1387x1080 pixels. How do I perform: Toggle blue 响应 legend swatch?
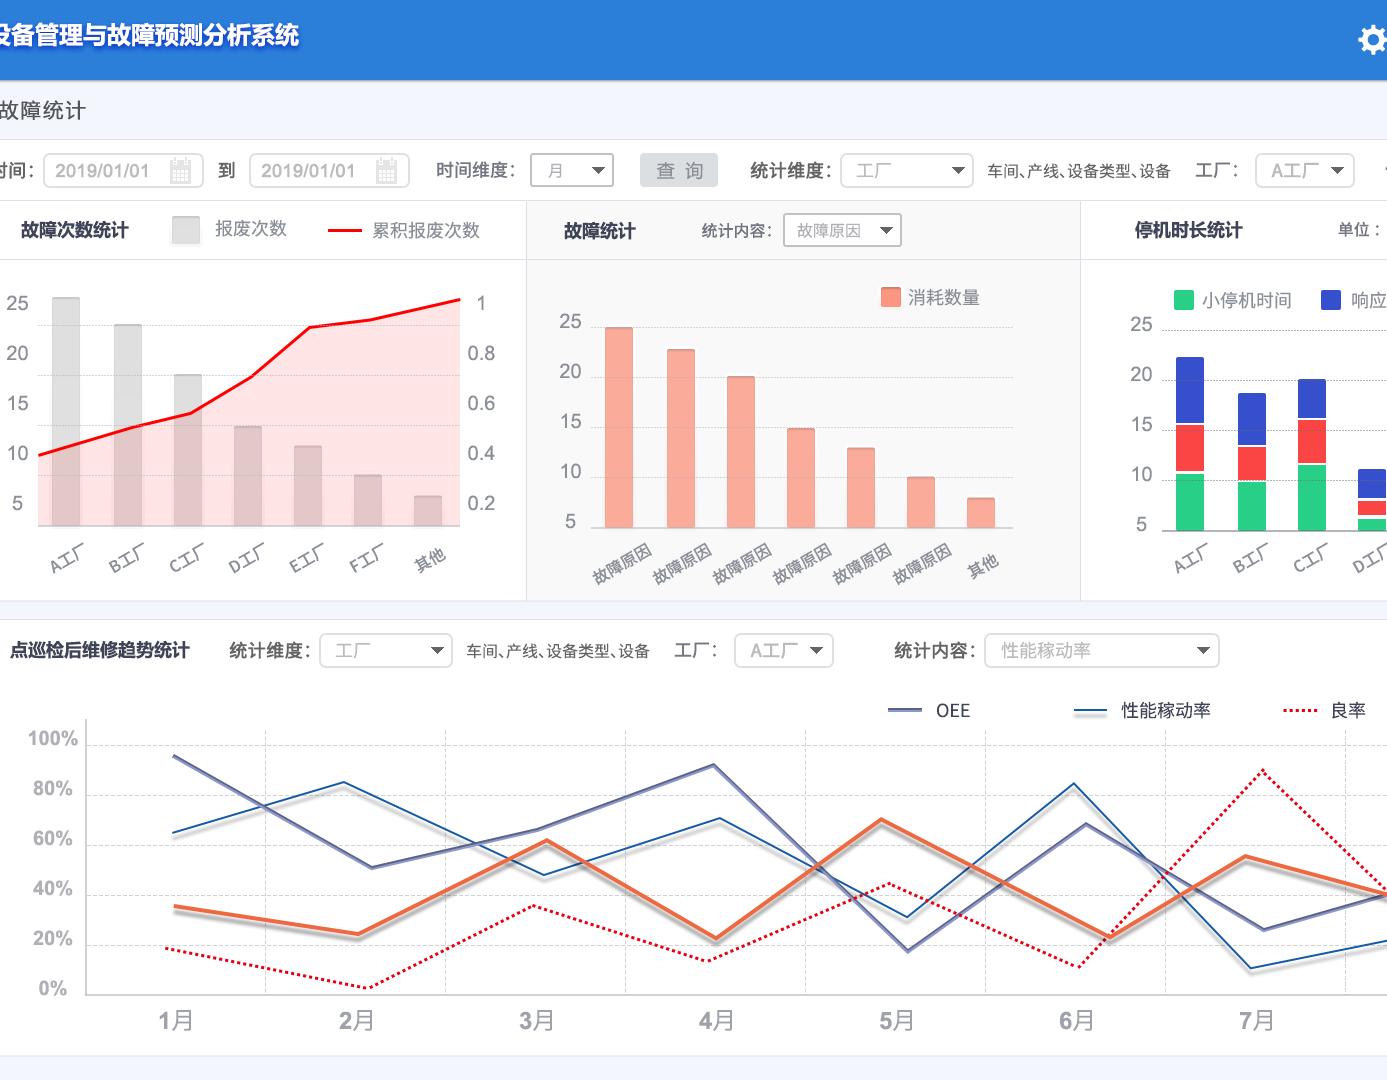click(x=1331, y=300)
